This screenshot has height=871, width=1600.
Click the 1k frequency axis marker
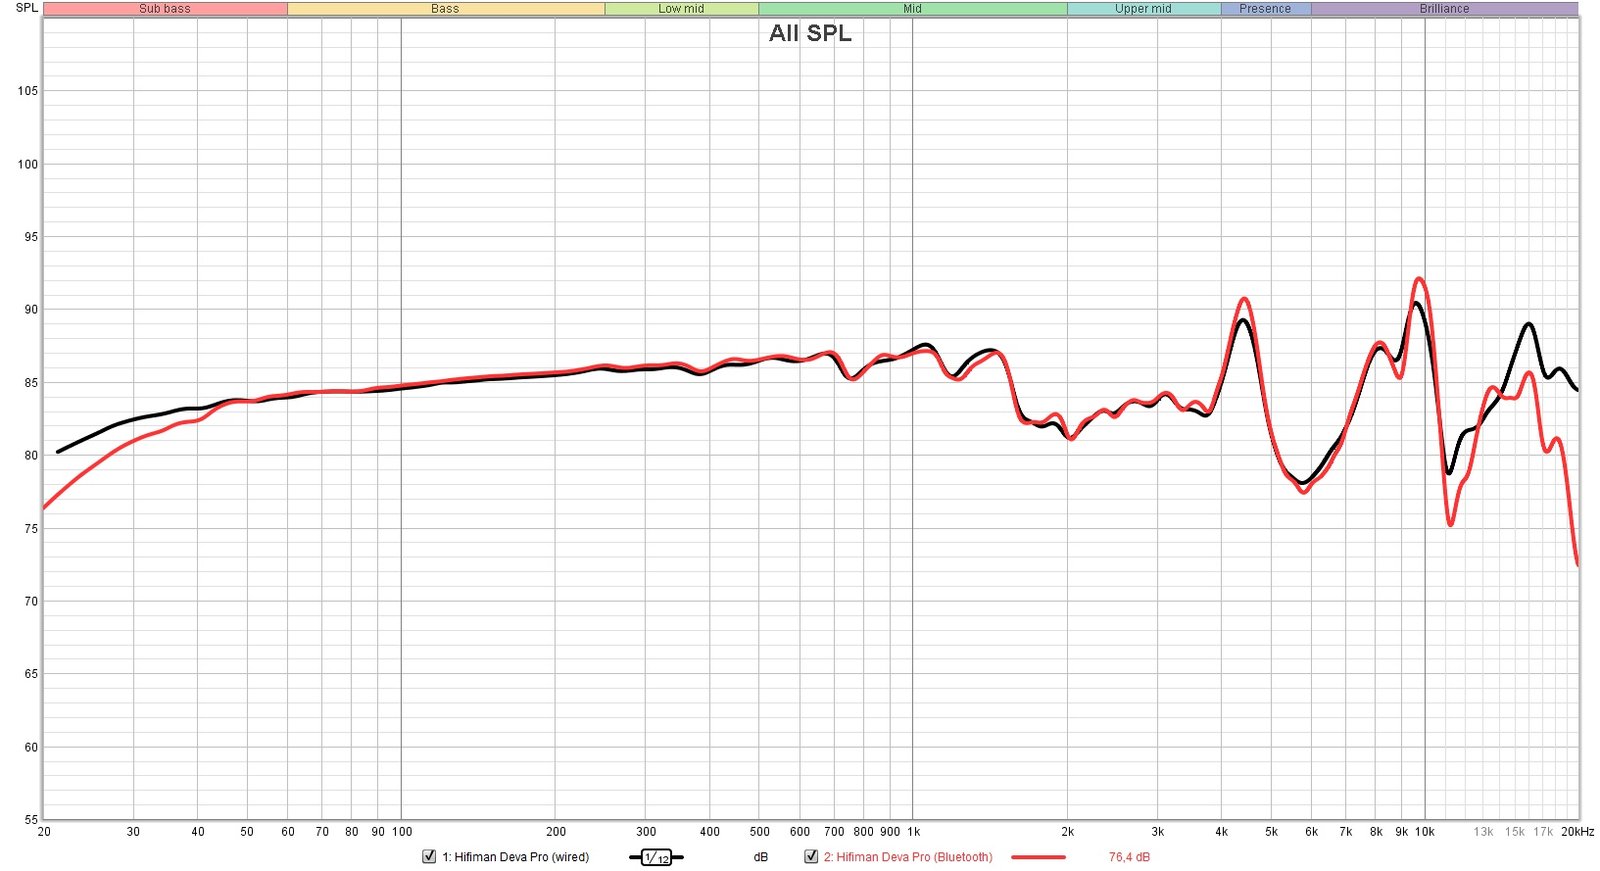click(x=913, y=832)
